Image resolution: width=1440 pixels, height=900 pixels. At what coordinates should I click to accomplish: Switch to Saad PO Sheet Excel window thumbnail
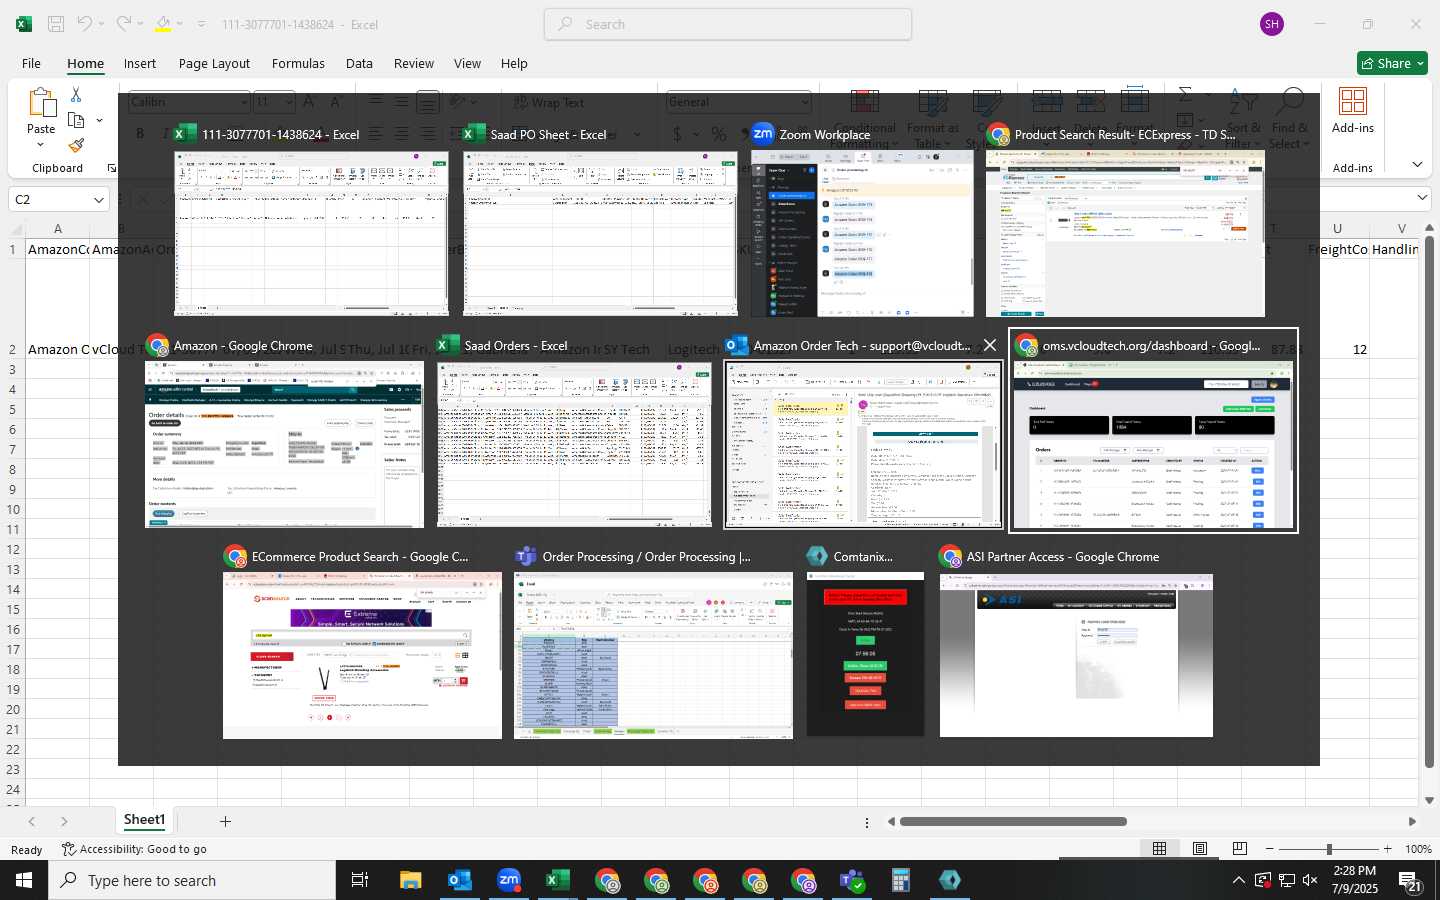[600, 233]
